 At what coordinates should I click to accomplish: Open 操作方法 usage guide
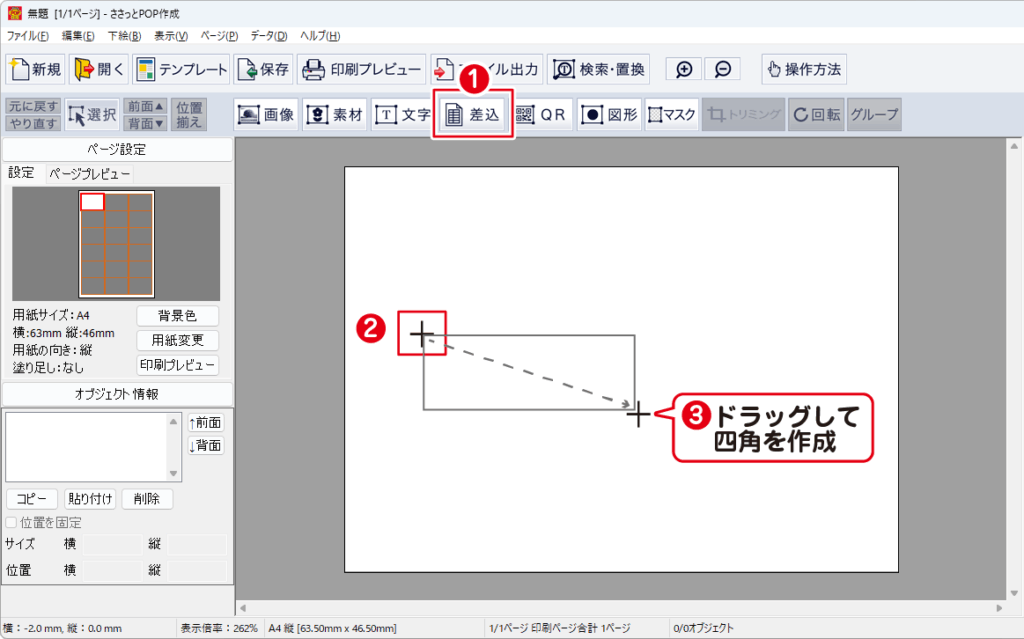click(x=803, y=70)
